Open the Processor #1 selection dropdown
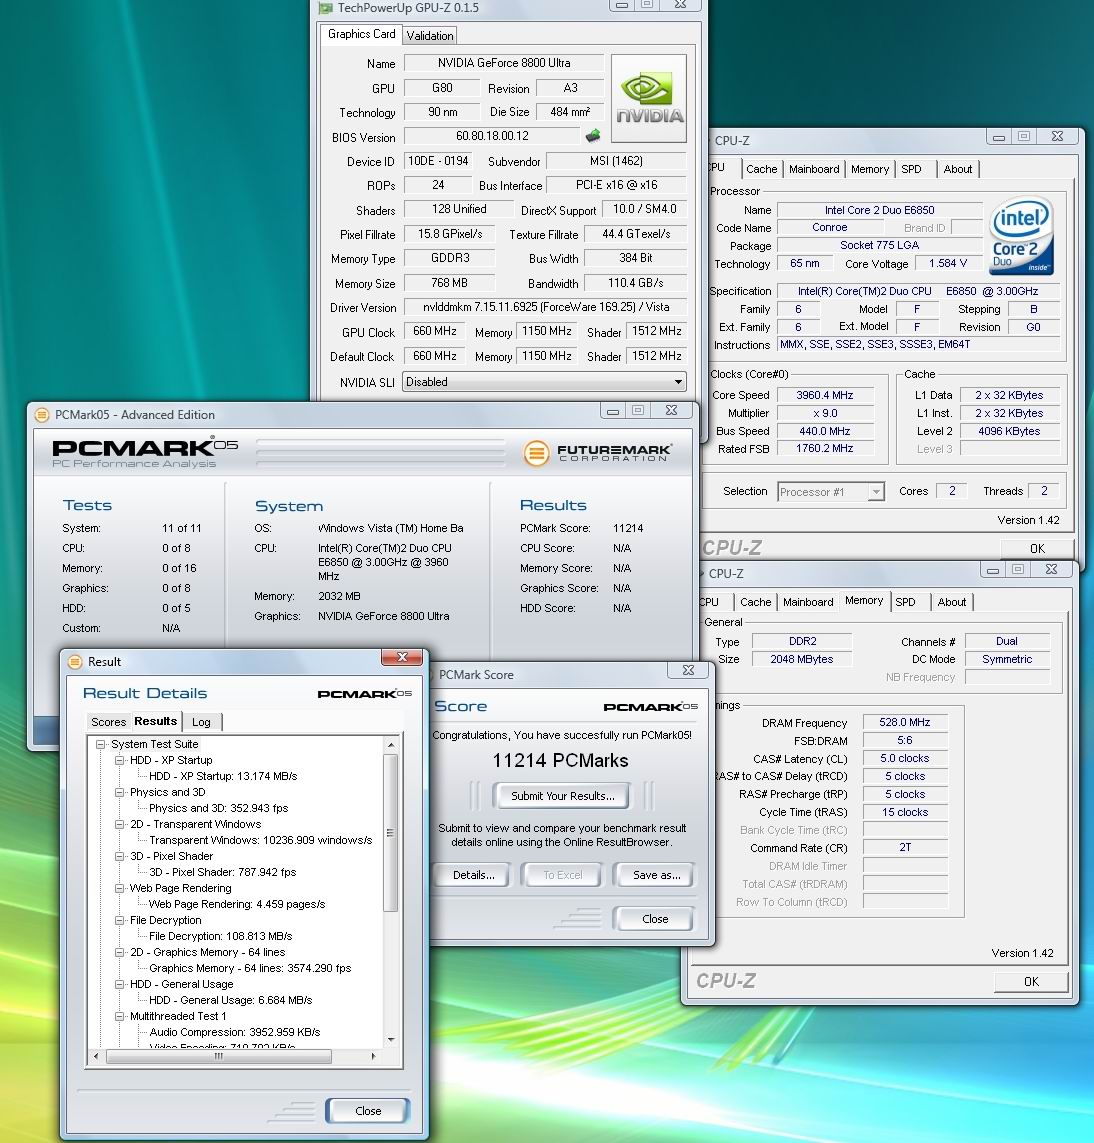1094x1143 pixels. pyautogui.click(x=876, y=492)
